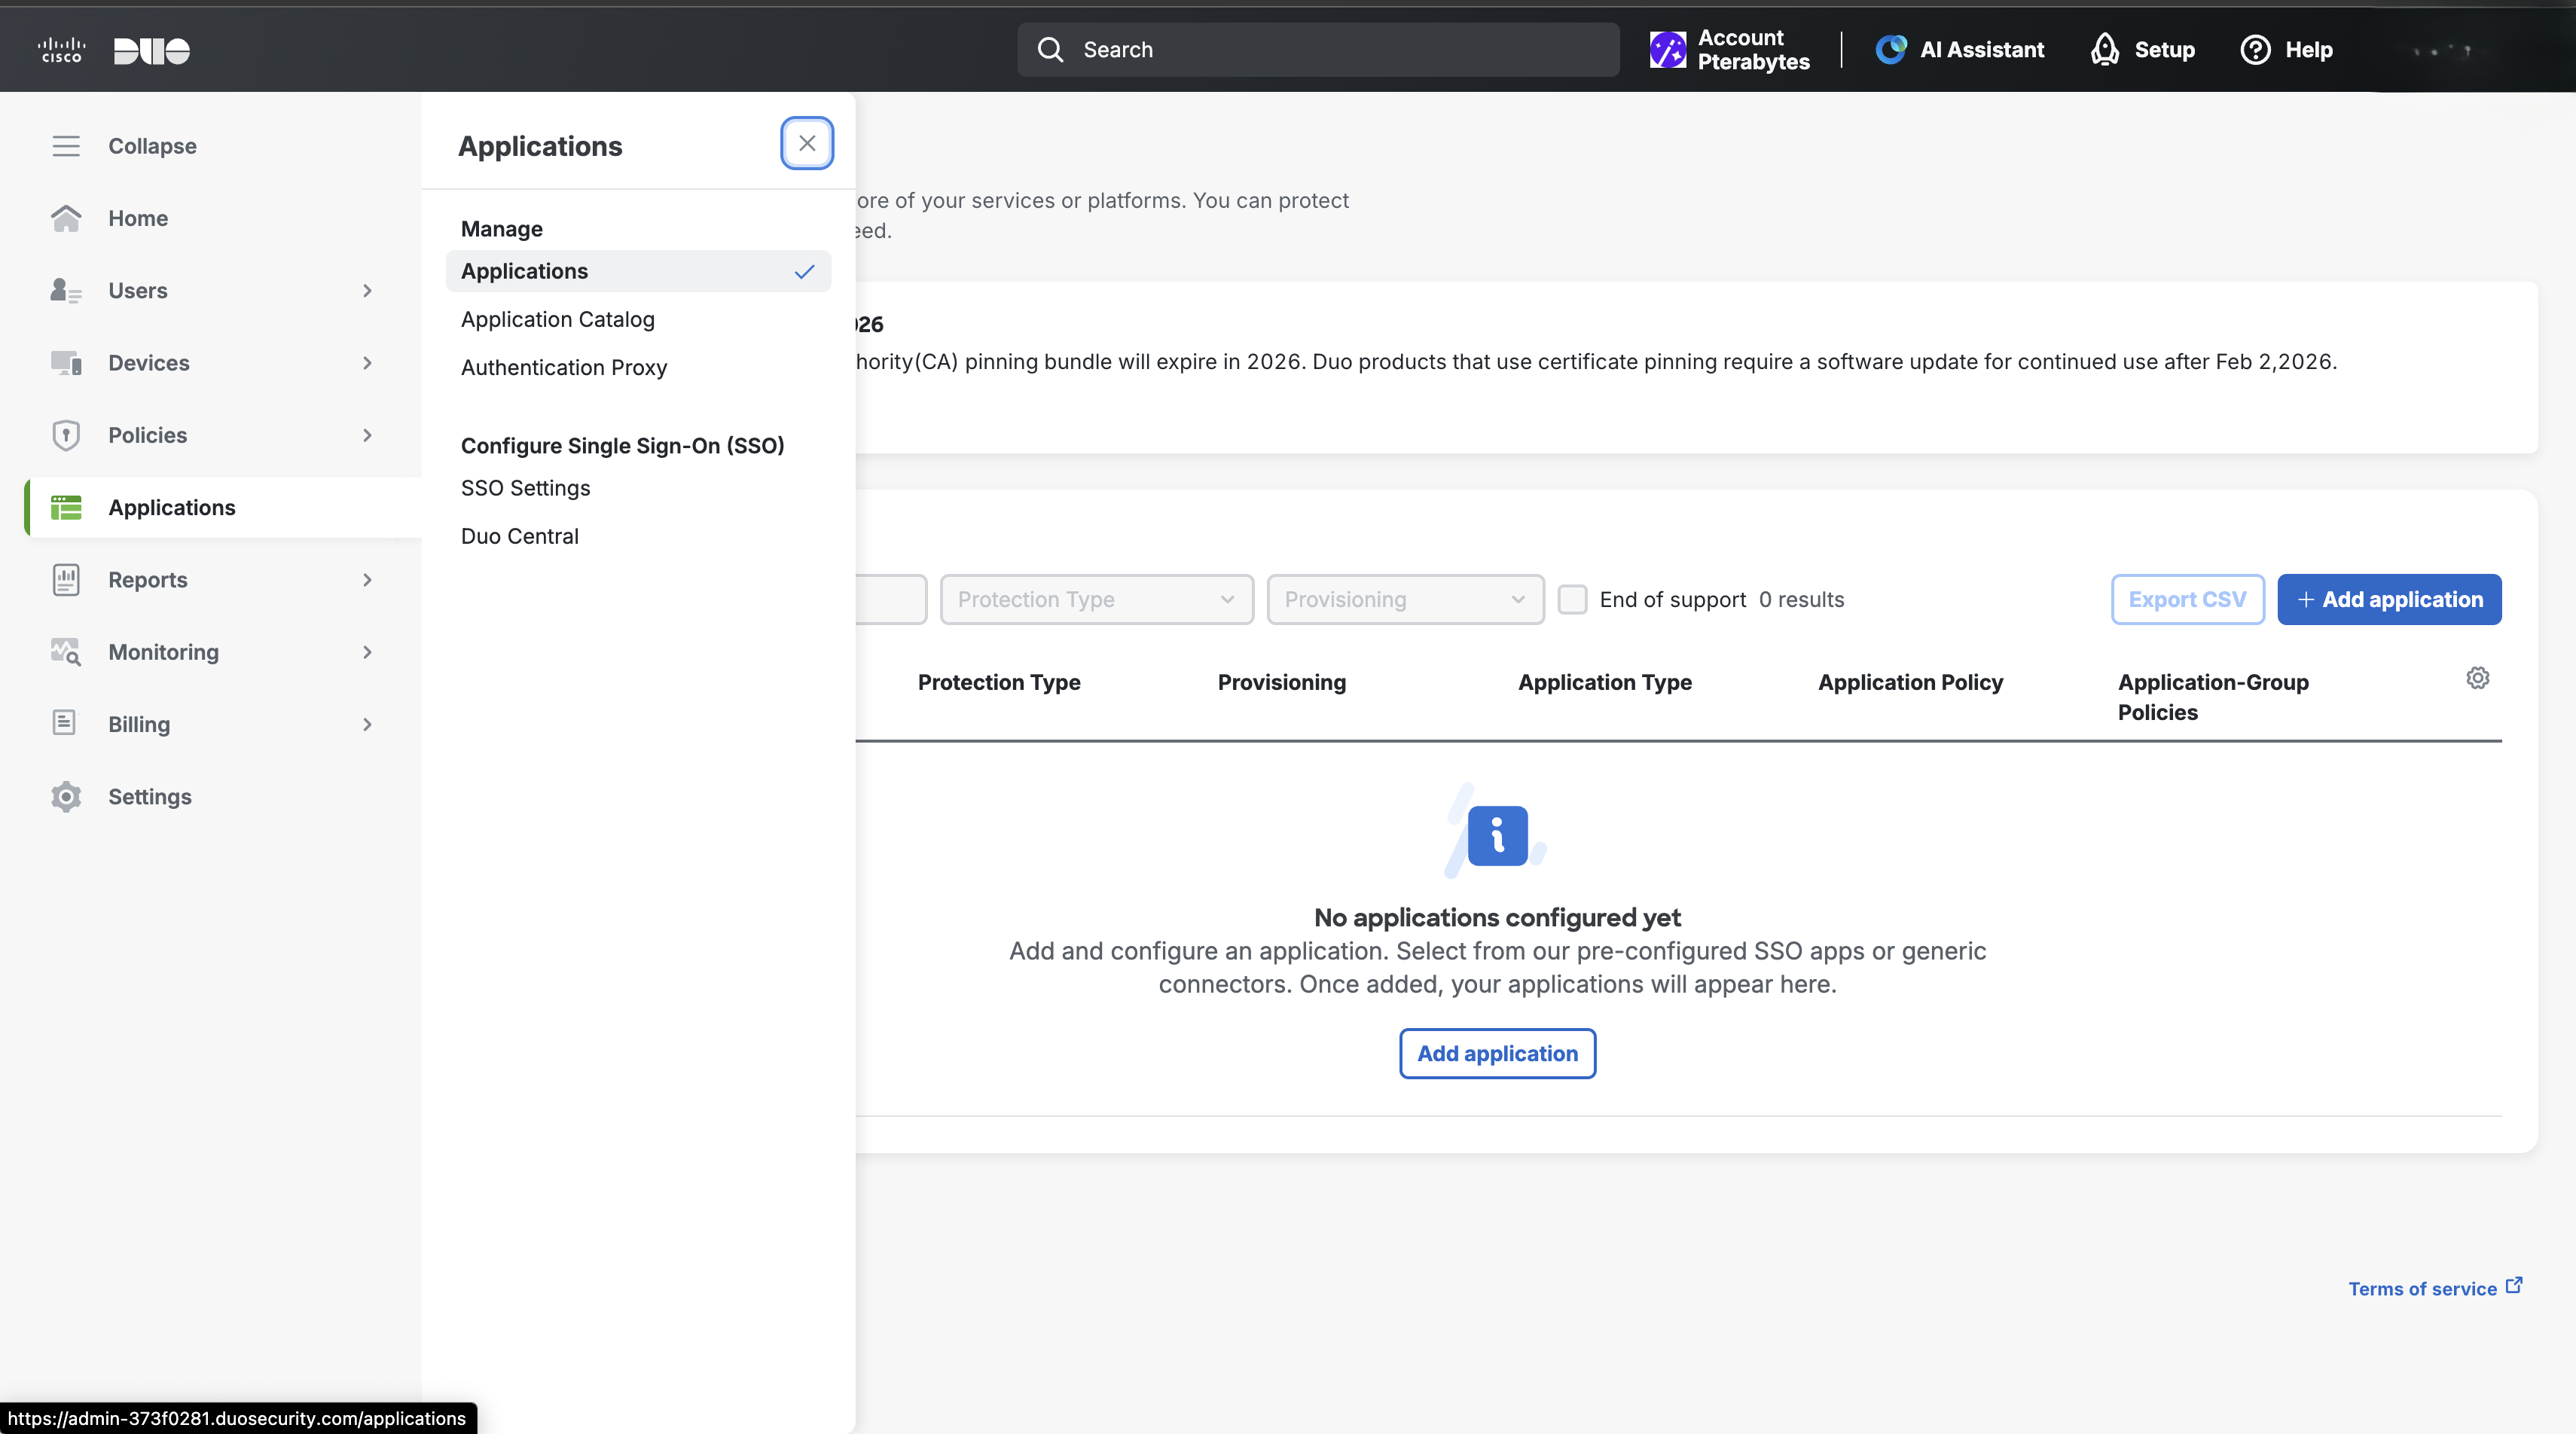Image resolution: width=2576 pixels, height=1434 pixels.
Task: Click the Home house icon
Action: click(66, 218)
